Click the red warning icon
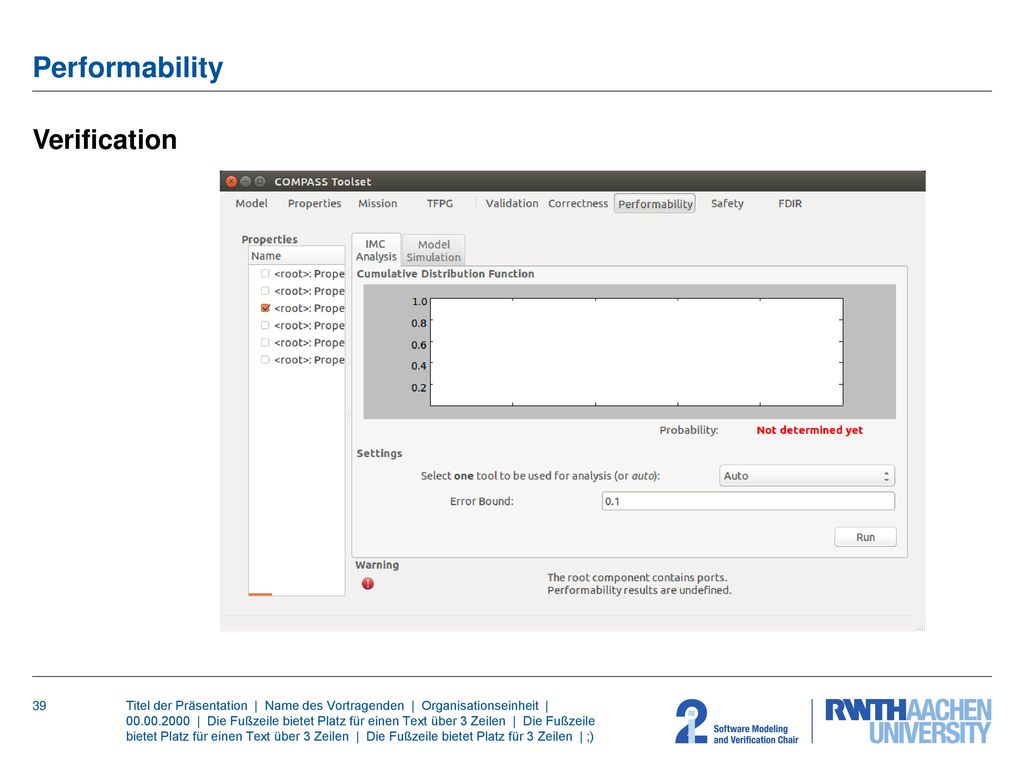The image size is (1024, 768). [x=368, y=584]
